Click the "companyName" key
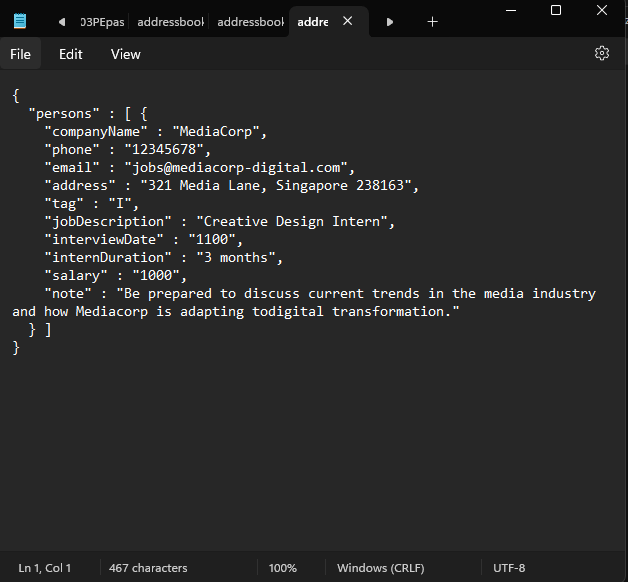 (96, 131)
